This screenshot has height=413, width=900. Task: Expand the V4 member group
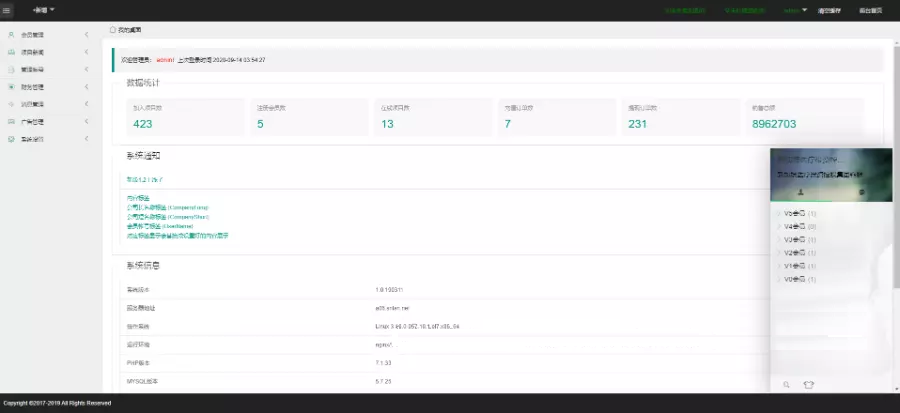[x=796, y=227]
